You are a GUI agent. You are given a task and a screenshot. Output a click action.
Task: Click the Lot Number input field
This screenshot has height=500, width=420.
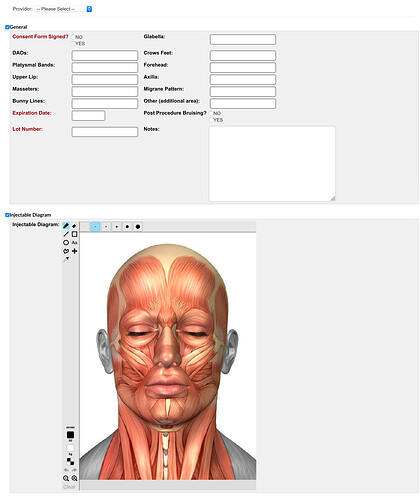pyautogui.click(x=105, y=132)
